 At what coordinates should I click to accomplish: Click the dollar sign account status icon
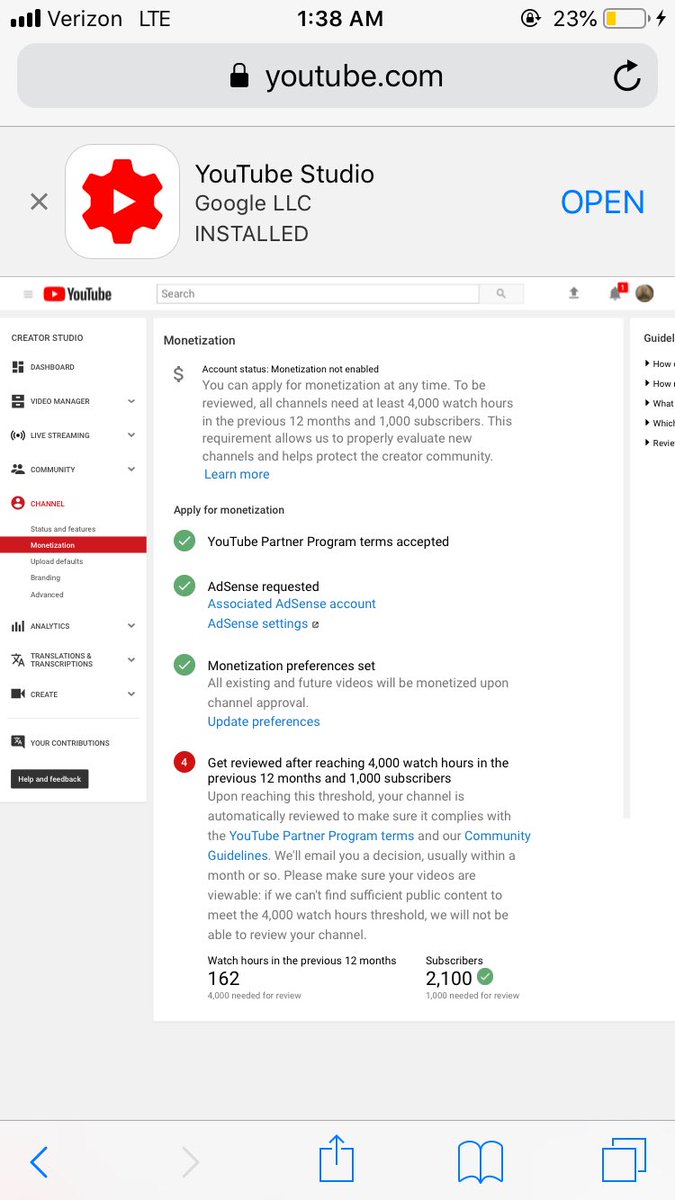click(x=178, y=375)
